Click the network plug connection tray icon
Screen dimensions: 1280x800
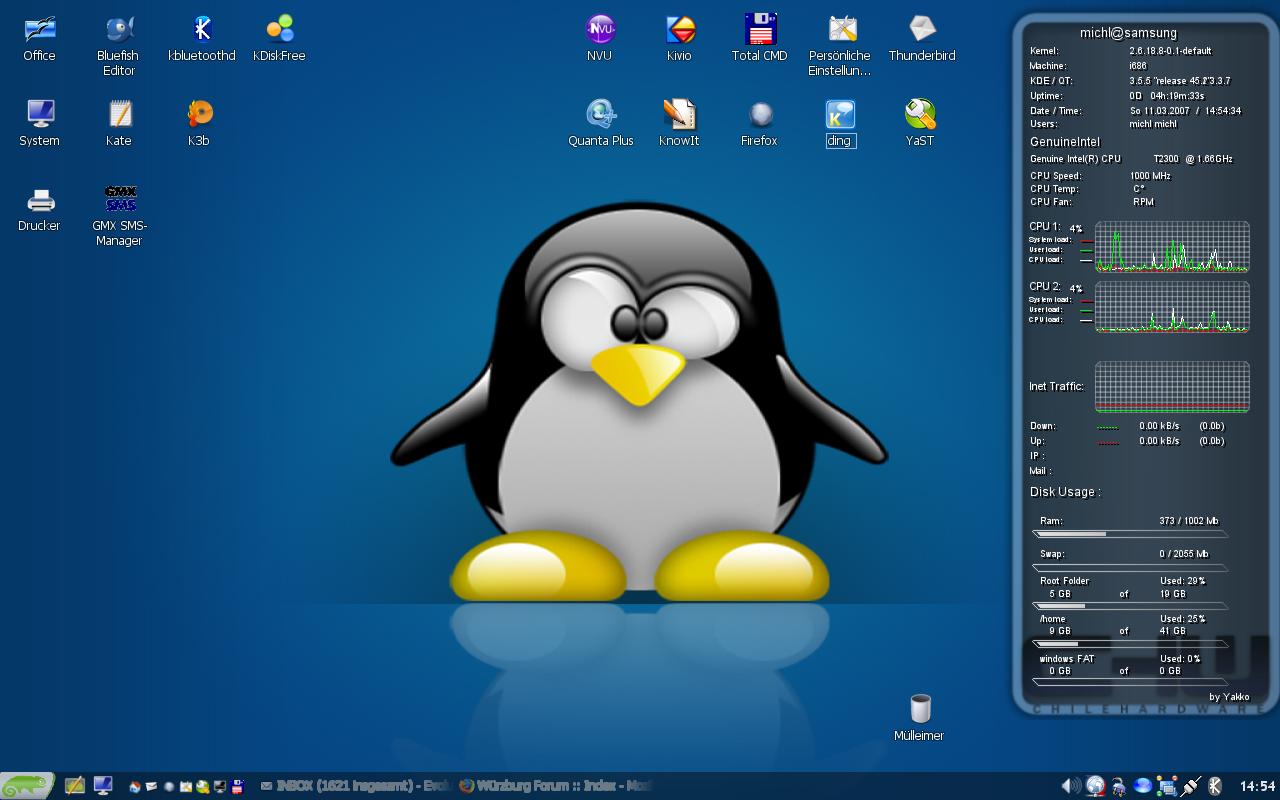click(x=1191, y=786)
